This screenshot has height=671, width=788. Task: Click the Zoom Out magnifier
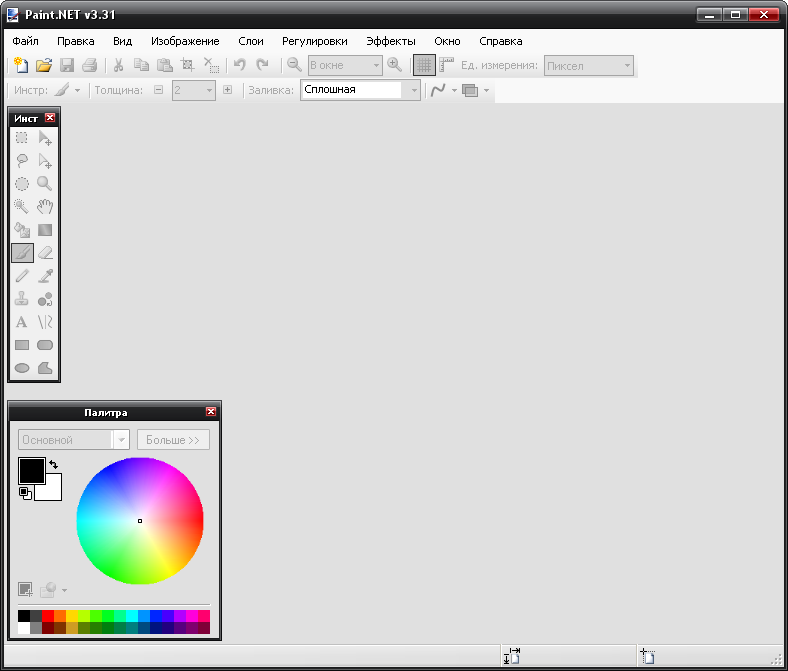pos(294,65)
